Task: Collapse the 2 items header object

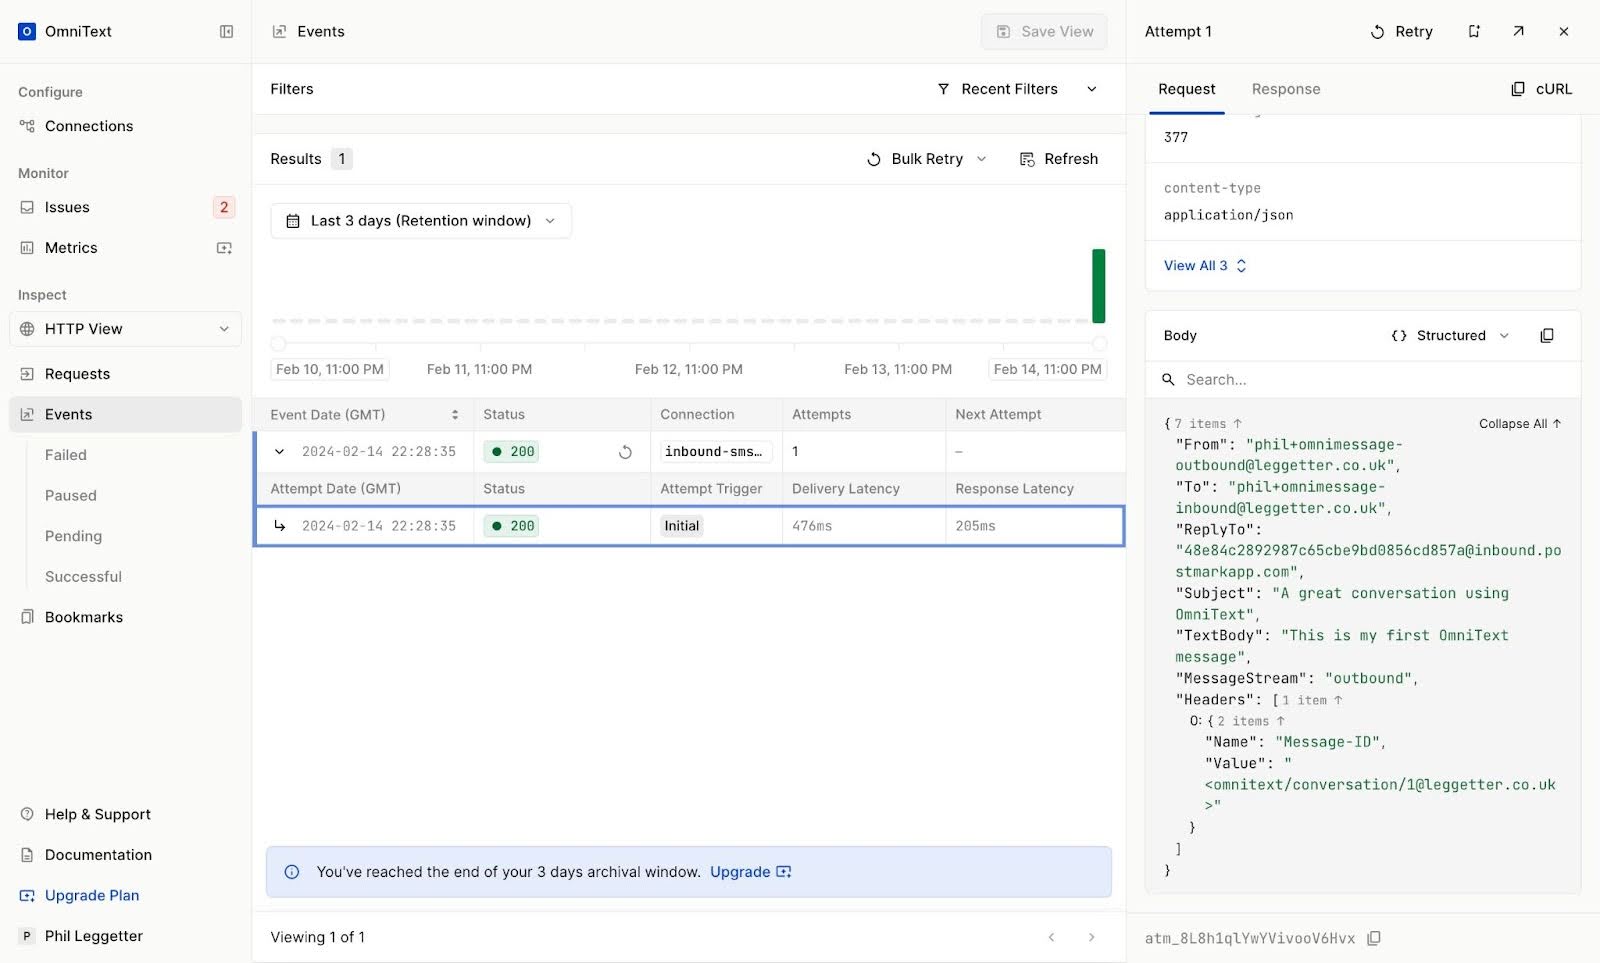Action: (x=1251, y=722)
